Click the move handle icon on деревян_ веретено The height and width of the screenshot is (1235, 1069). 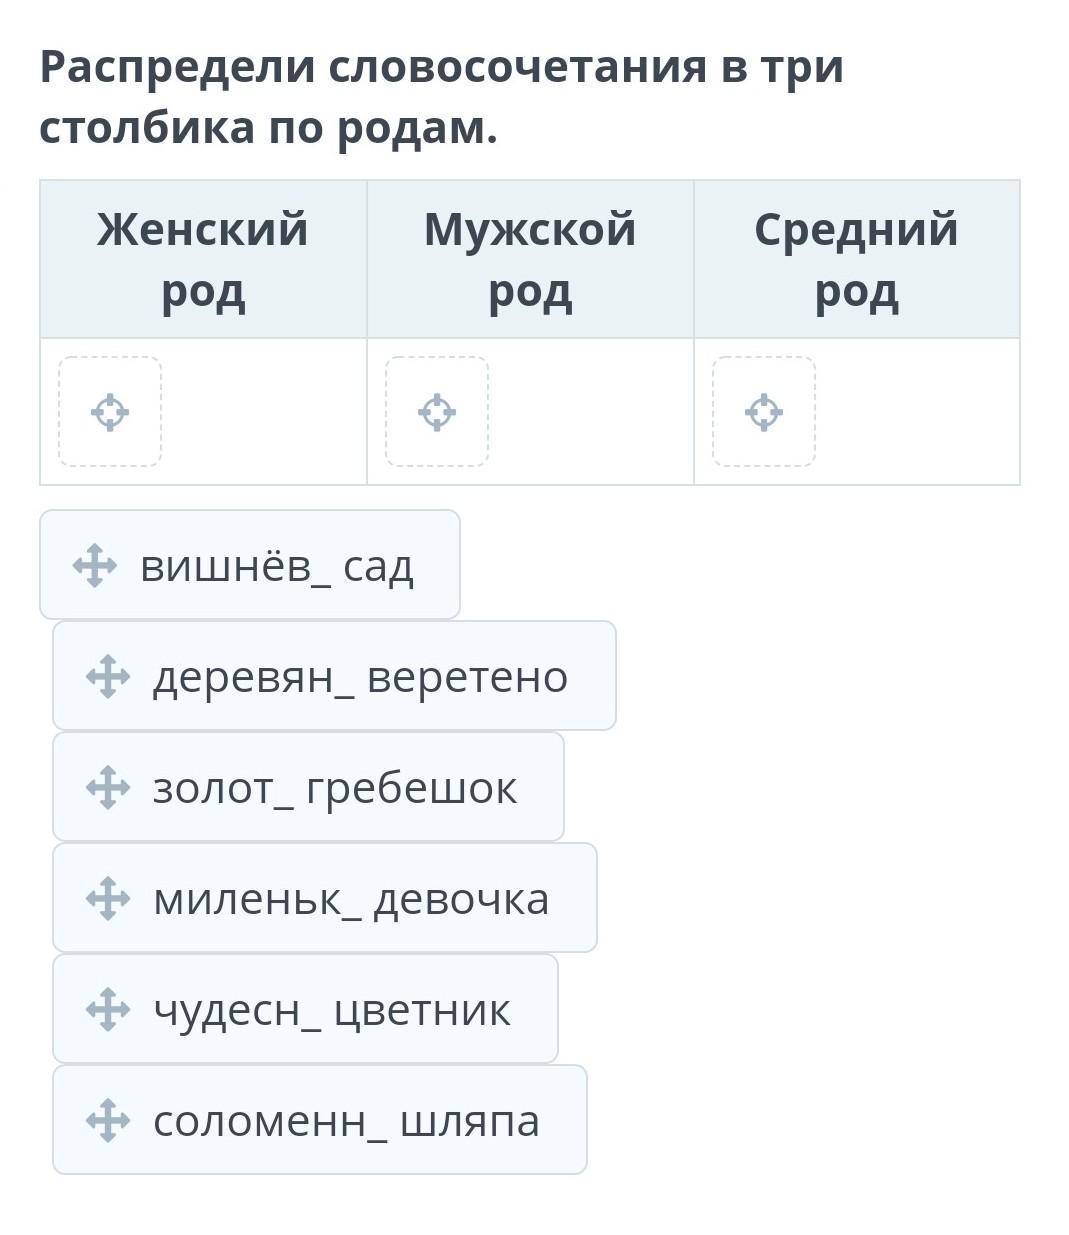click(x=108, y=677)
